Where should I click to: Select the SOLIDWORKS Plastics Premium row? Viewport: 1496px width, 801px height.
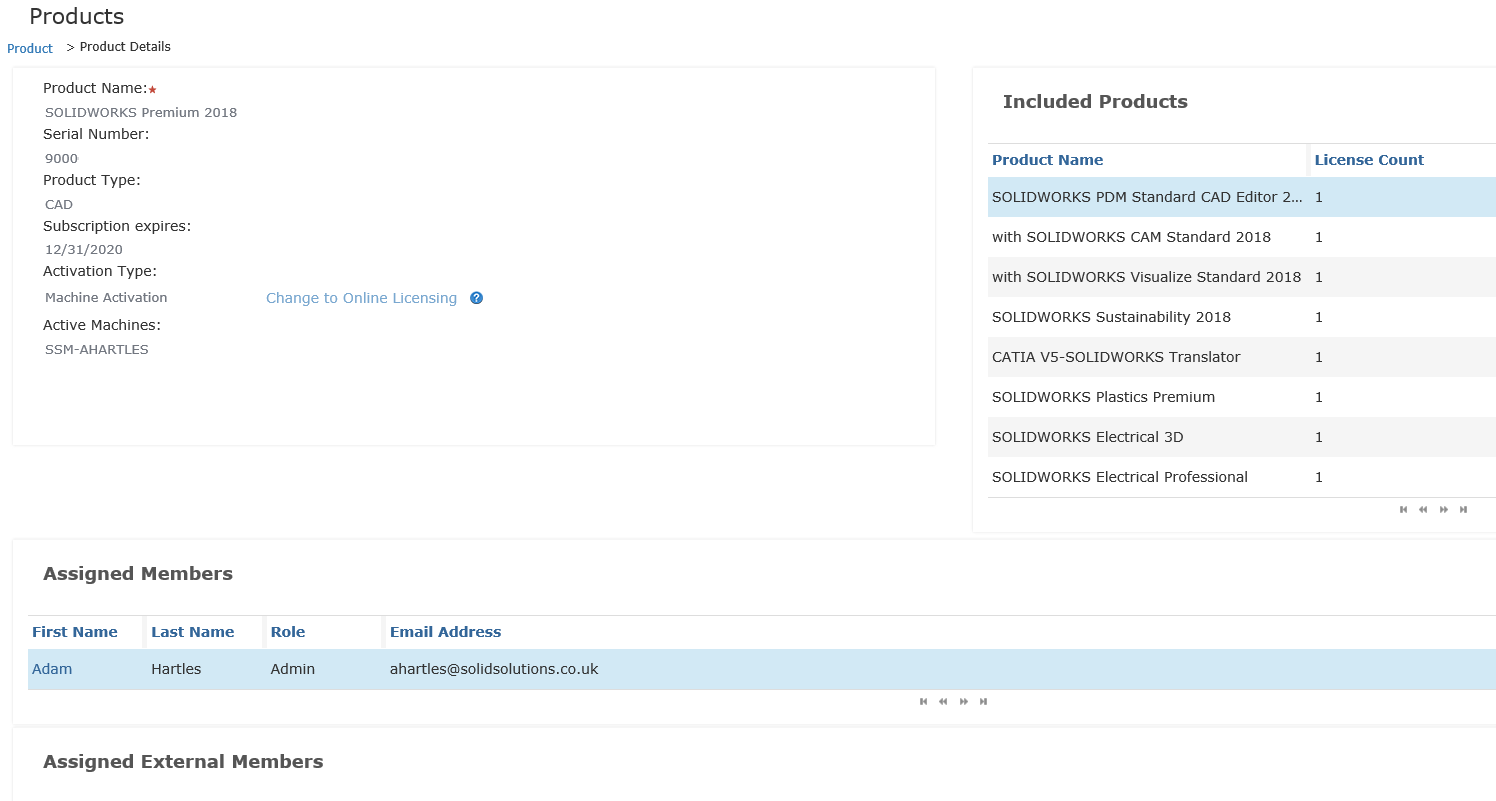(x=1103, y=397)
